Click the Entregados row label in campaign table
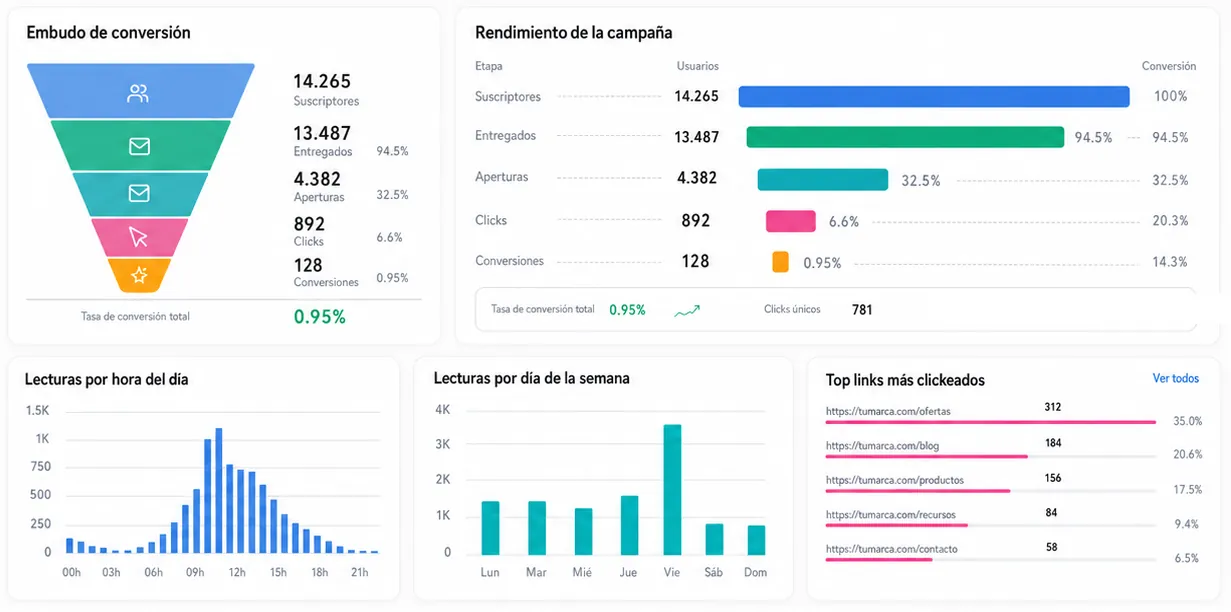 (506, 135)
